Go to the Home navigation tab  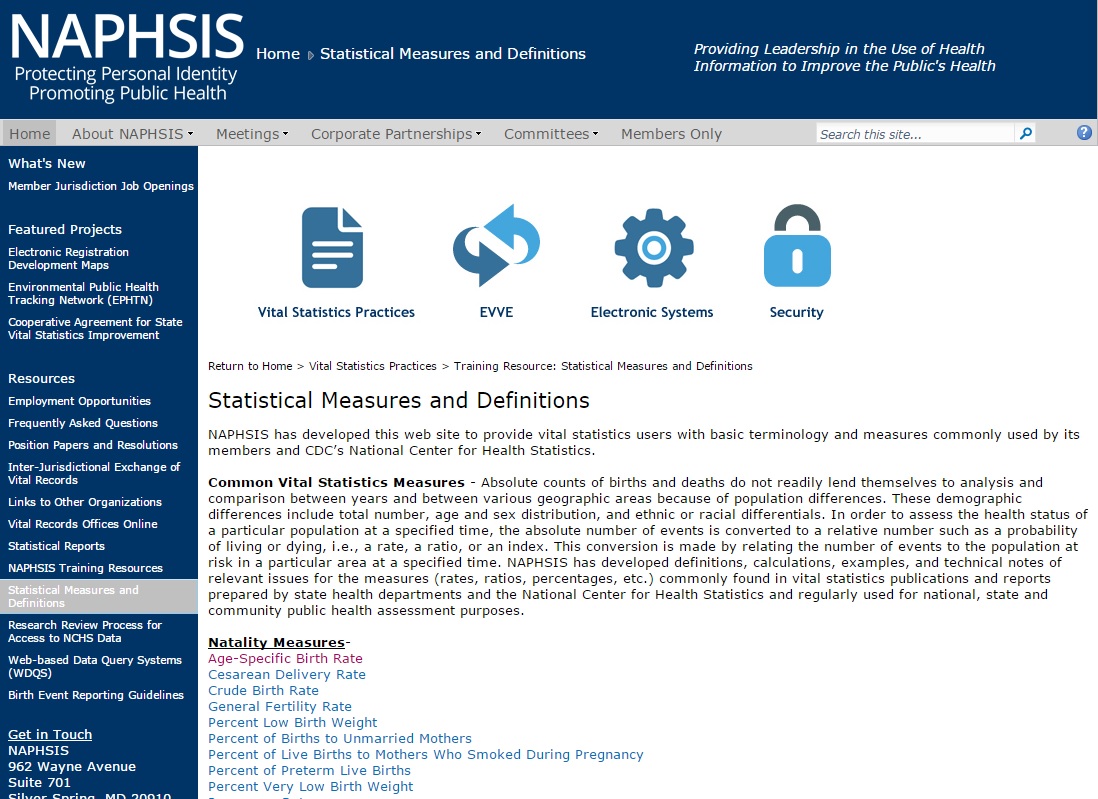(x=30, y=134)
